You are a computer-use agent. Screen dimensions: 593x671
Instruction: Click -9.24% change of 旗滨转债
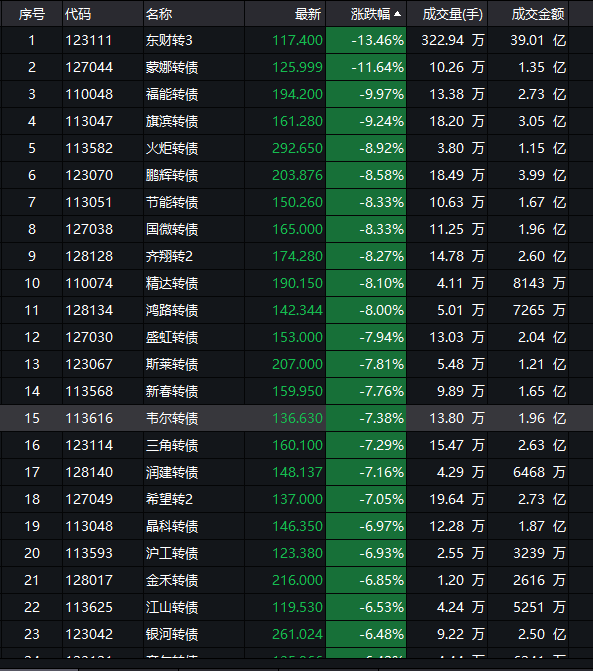coord(382,121)
